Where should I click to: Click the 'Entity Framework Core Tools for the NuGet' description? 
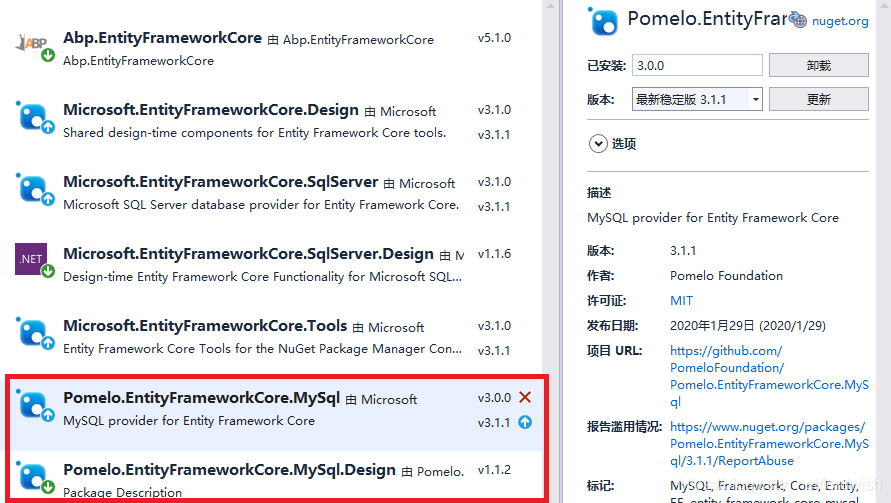click(263, 349)
